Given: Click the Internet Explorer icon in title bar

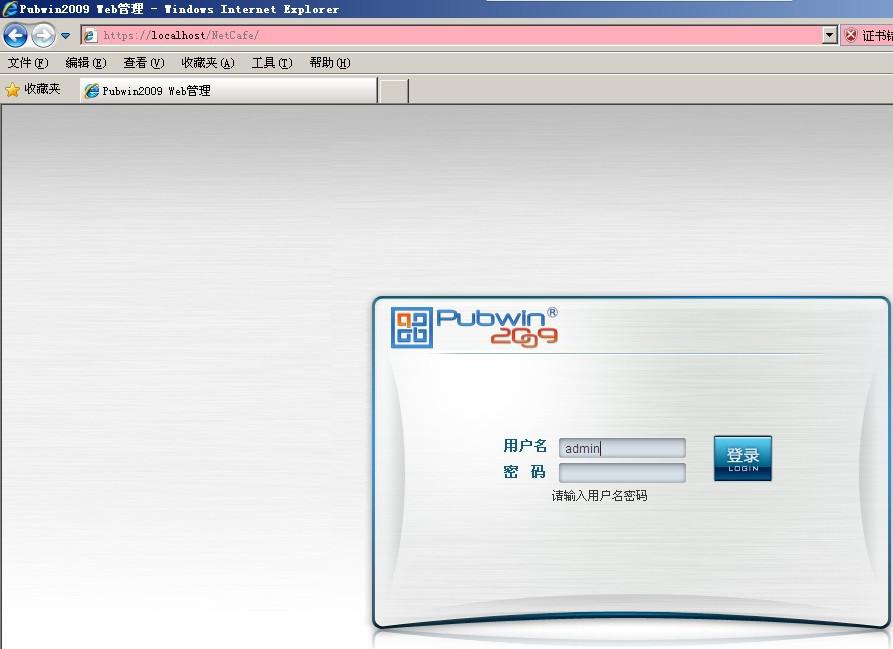Looking at the screenshot, I should tap(9, 9).
